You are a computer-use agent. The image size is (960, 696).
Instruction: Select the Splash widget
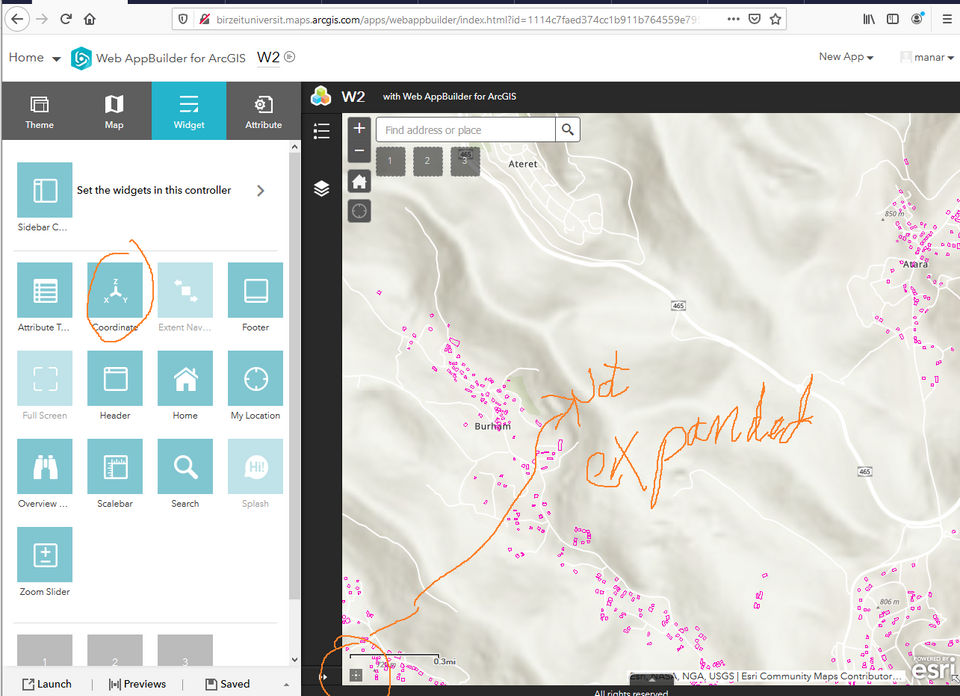(x=255, y=466)
